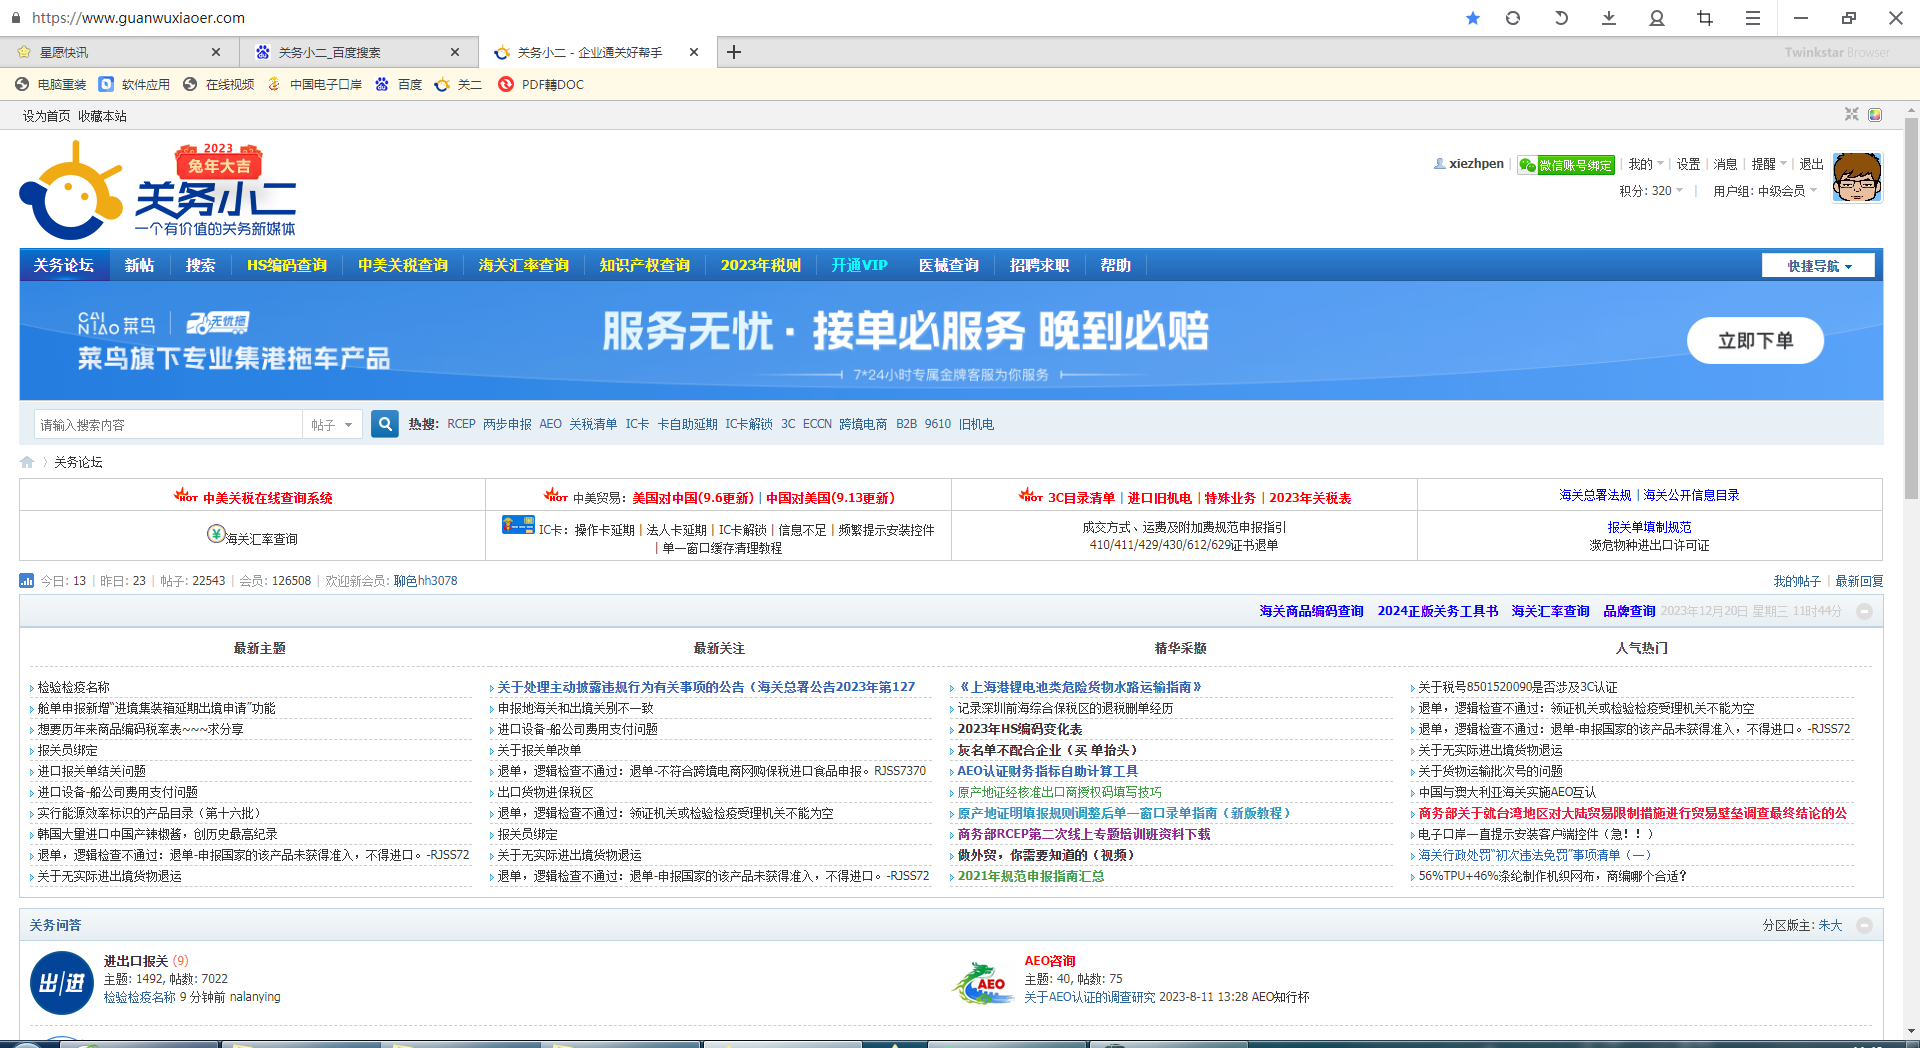Open the 招聘求职 nav item
Viewport: 1920px width, 1048px height.
click(1039, 265)
